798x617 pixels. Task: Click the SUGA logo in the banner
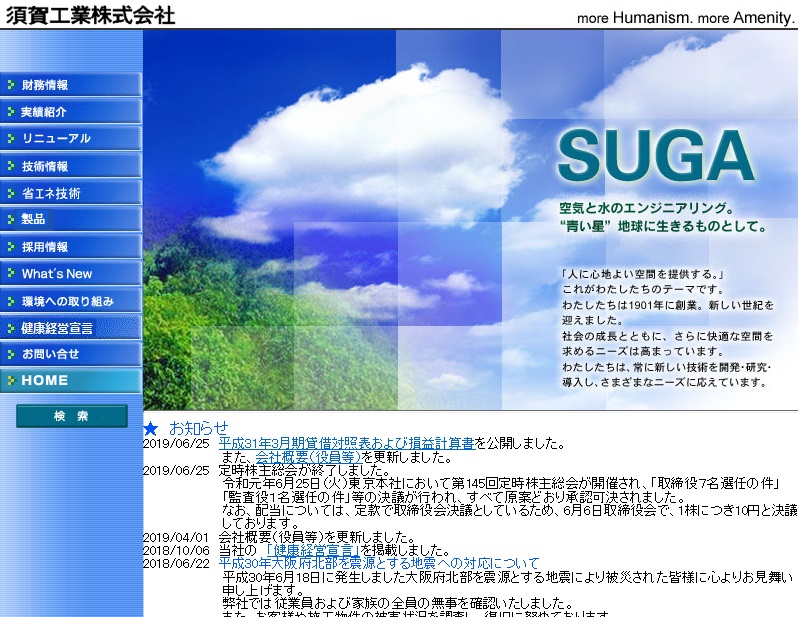656,156
